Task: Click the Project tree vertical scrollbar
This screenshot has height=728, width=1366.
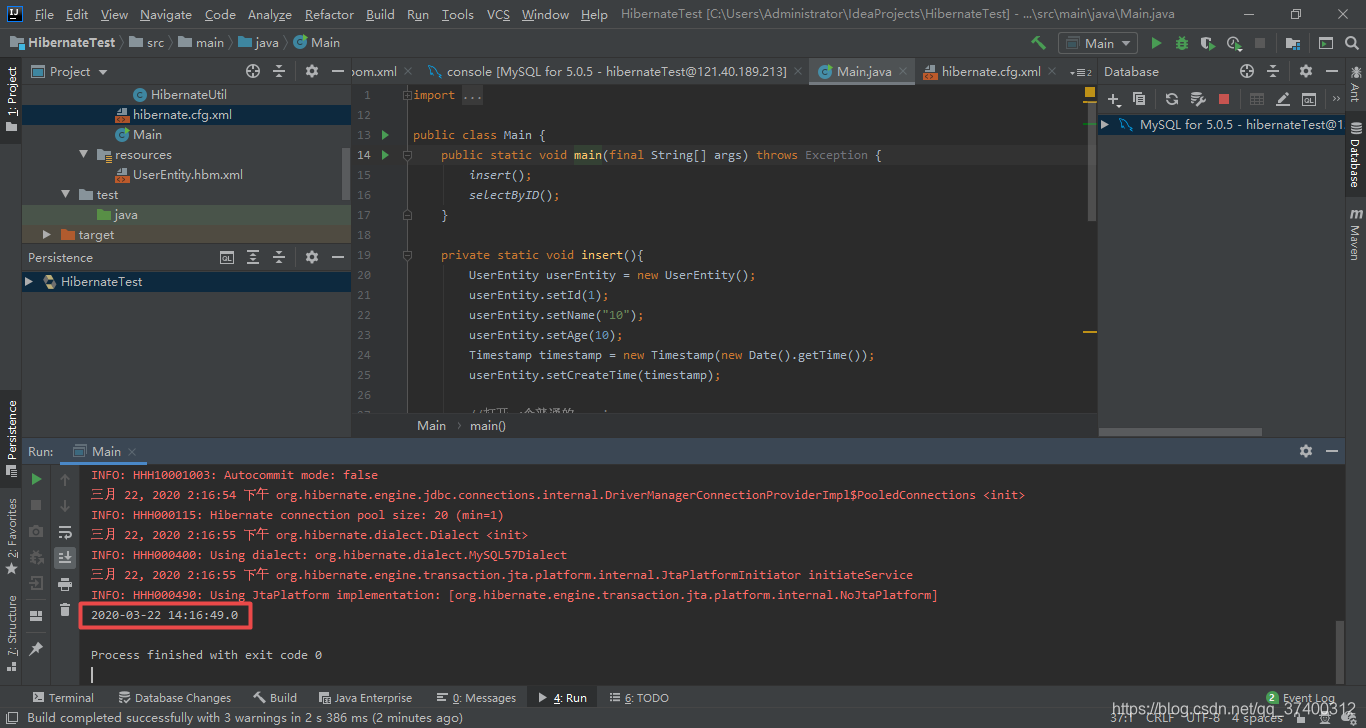Action: [x=346, y=172]
